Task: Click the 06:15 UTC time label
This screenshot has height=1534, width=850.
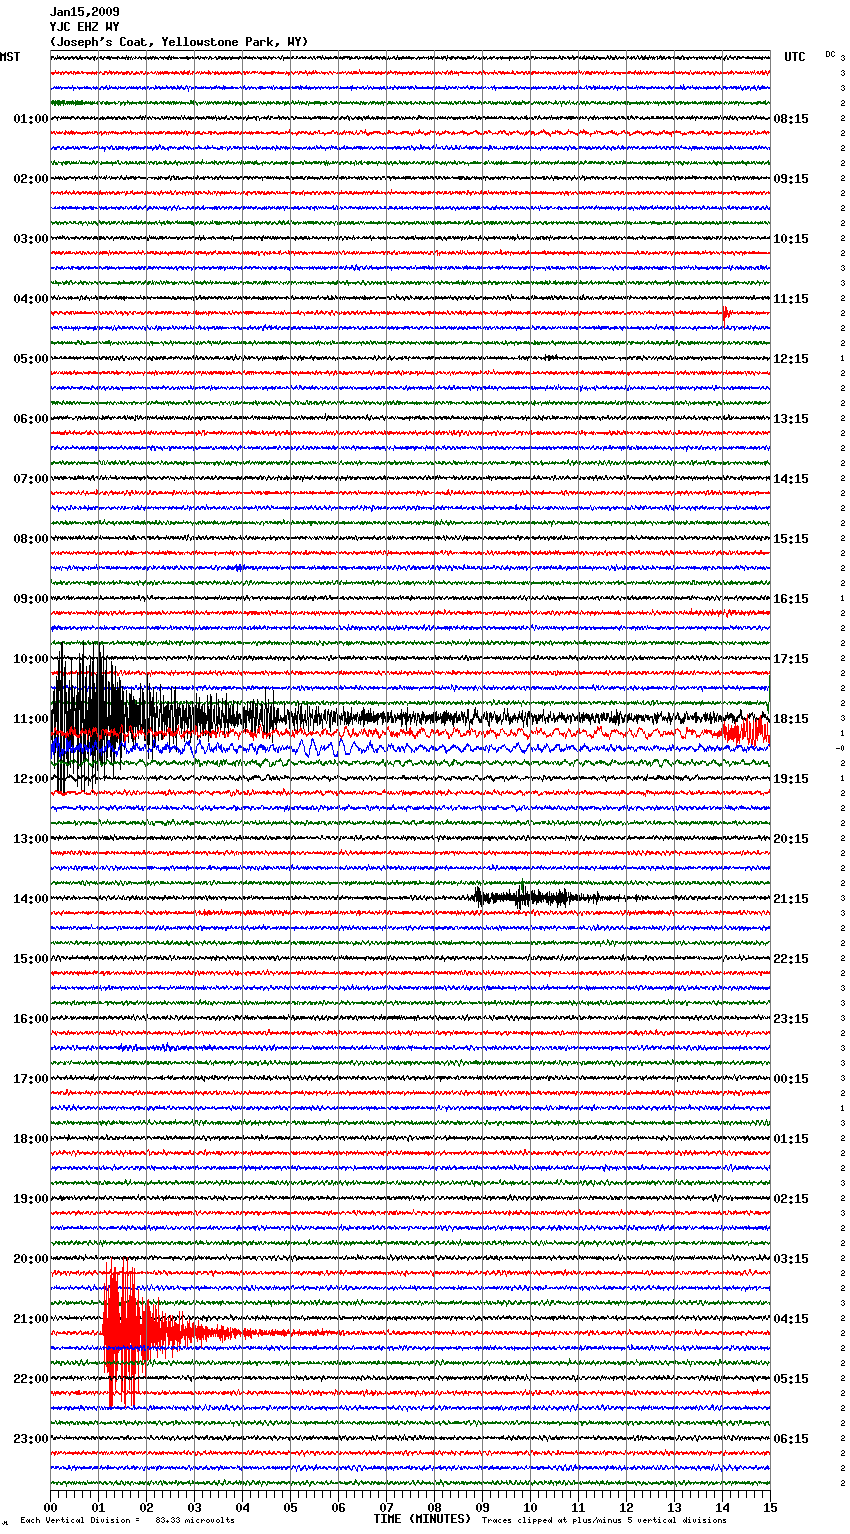Action: 791,1439
